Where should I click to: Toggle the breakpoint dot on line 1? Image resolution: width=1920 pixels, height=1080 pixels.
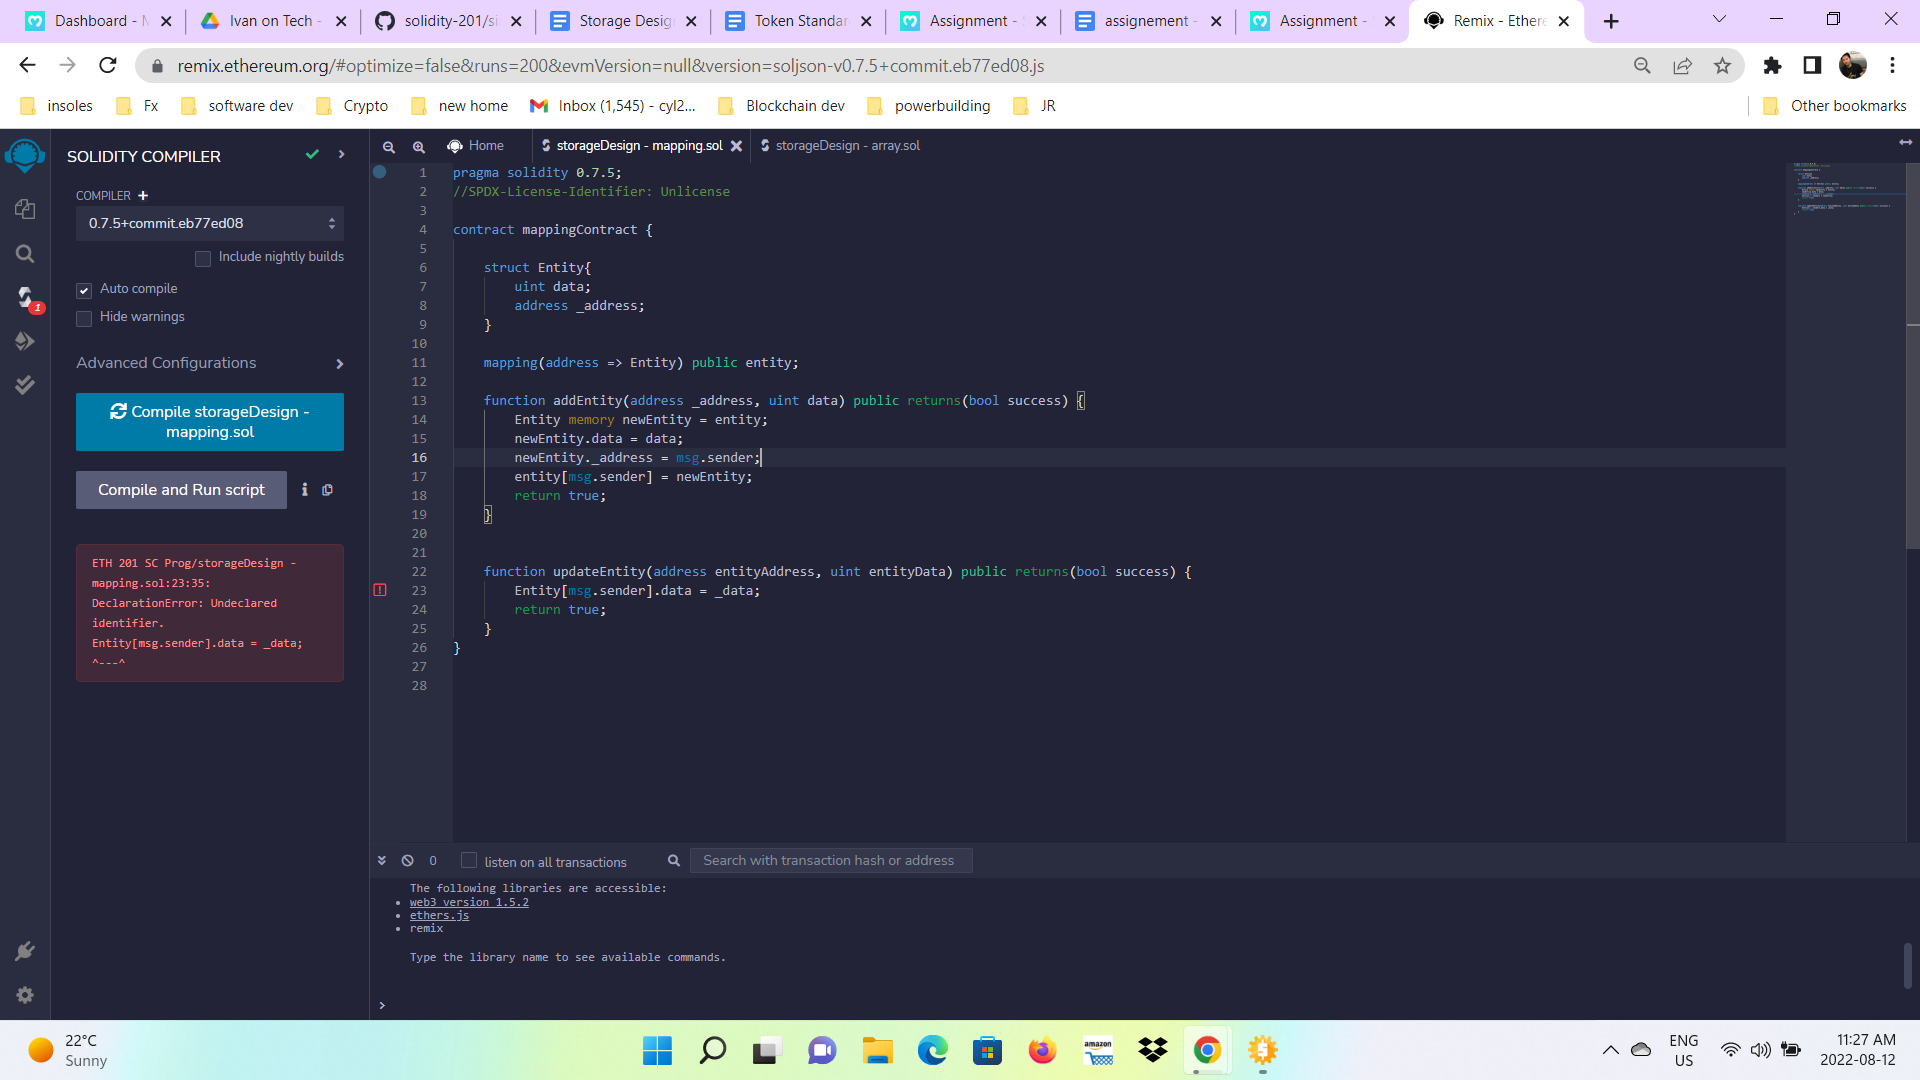(x=380, y=172)
